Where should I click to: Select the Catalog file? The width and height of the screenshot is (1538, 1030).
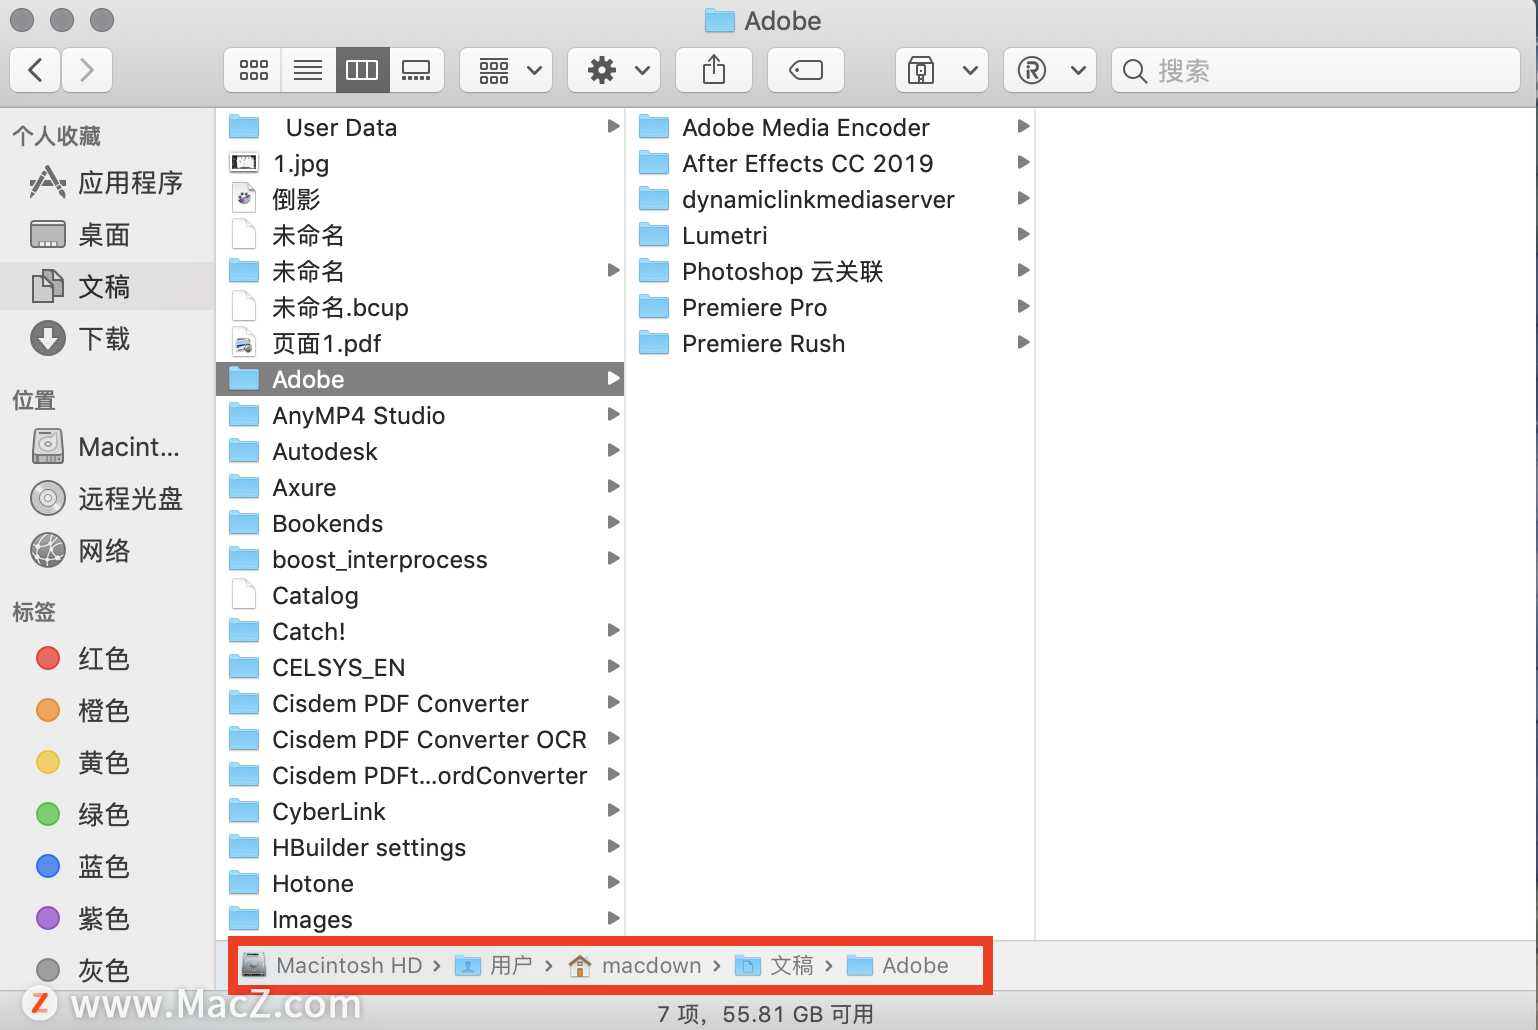pos(420,595)
